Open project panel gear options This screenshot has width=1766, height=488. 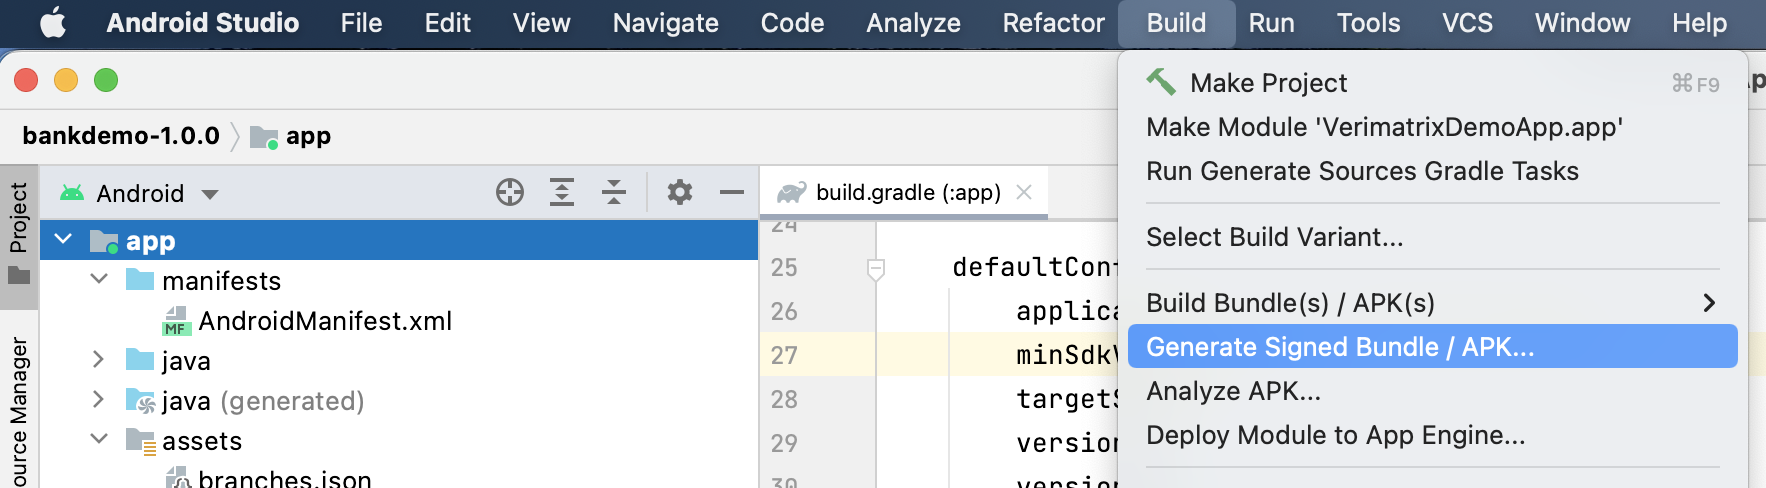click(680, 192)
